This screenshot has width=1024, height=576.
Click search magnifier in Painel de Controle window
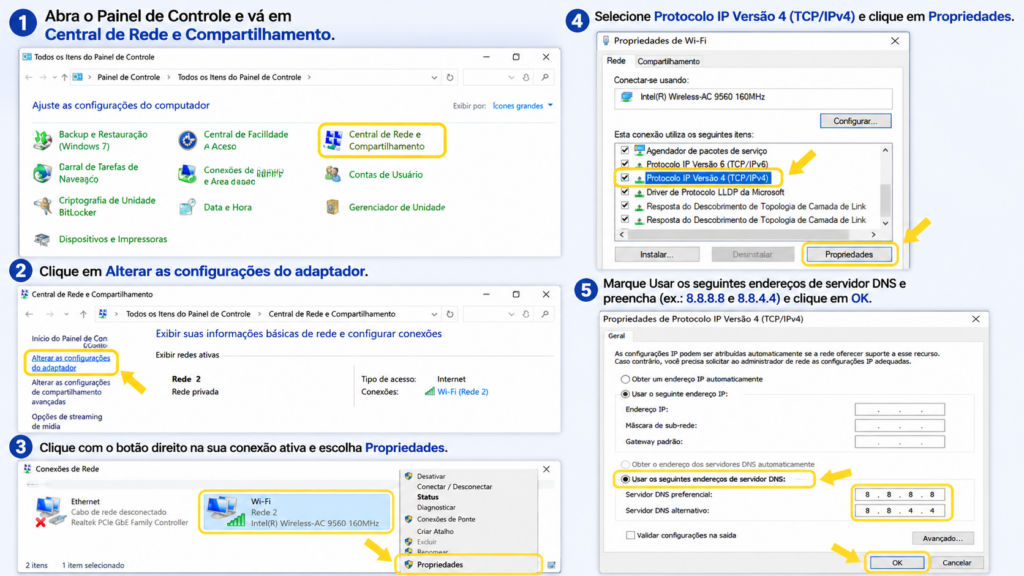click(x=545, y=77)
